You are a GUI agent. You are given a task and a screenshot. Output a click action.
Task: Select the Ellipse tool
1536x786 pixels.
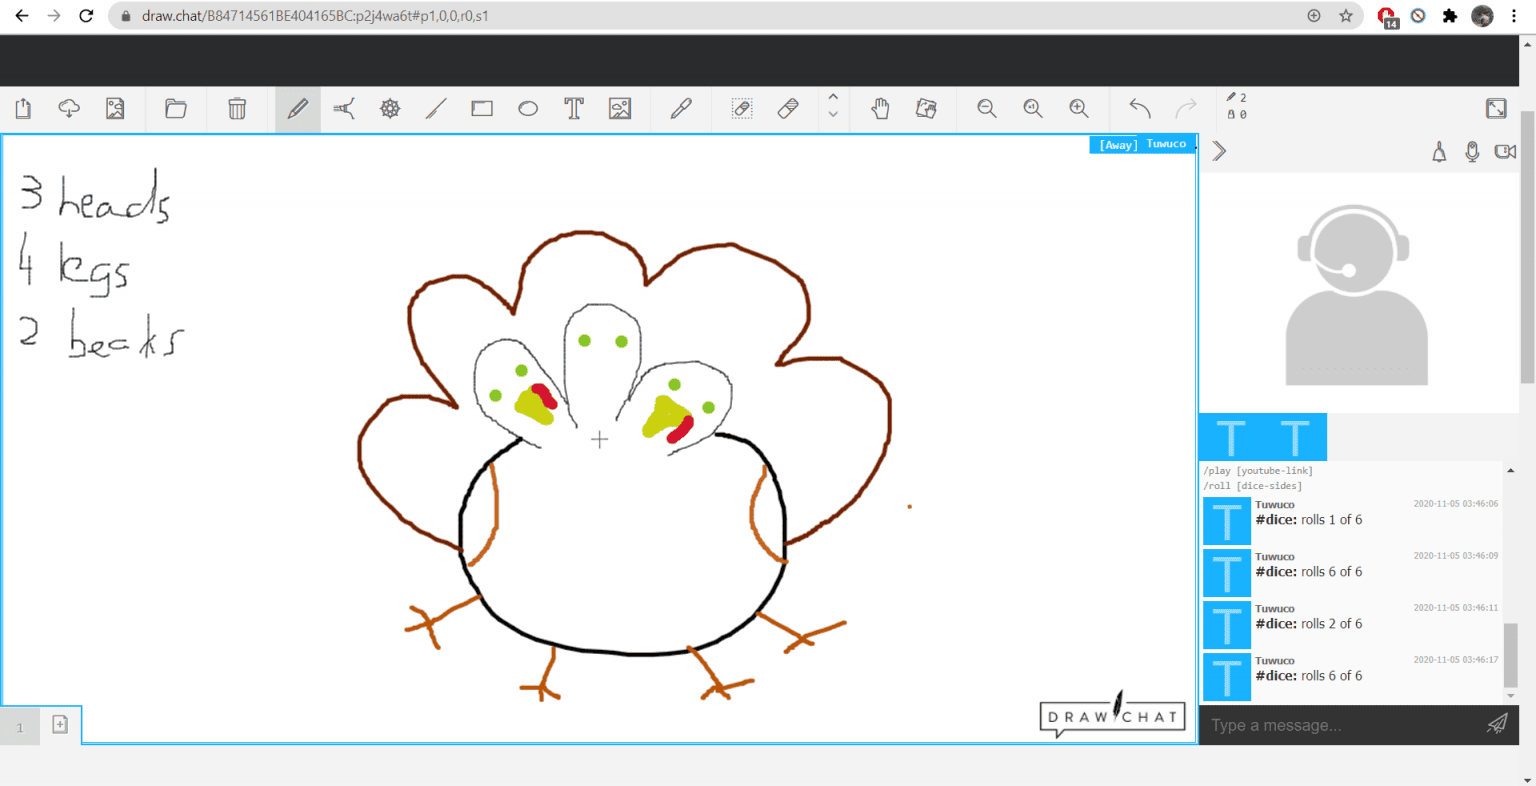coord(527,109)
